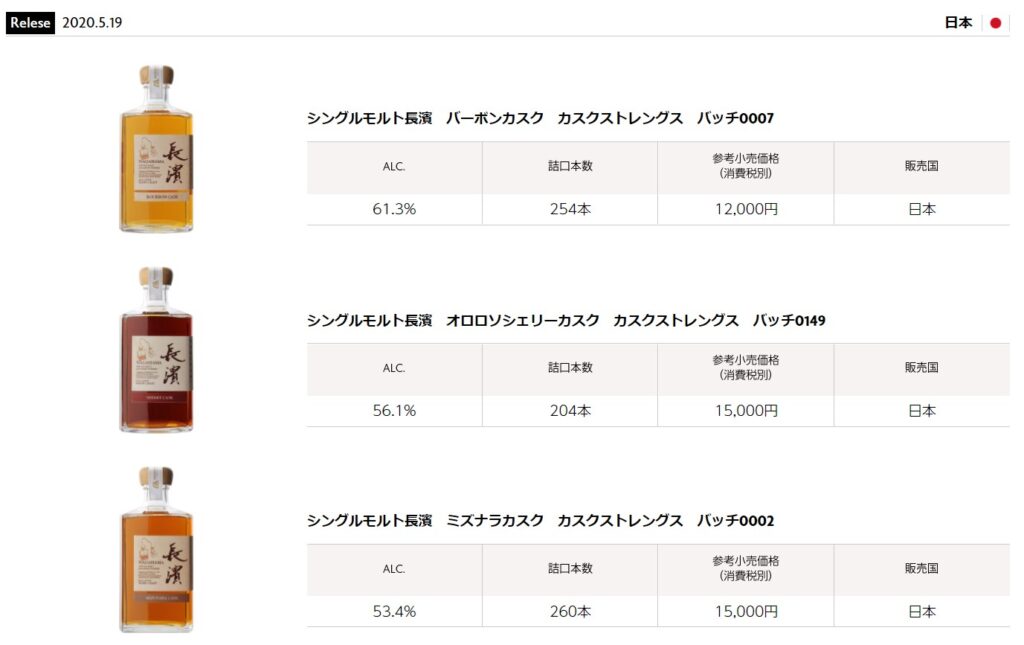Open the Oloroso Sherry Cask bottle image
Screen dimensions: 1024x645
coord(157,350)
